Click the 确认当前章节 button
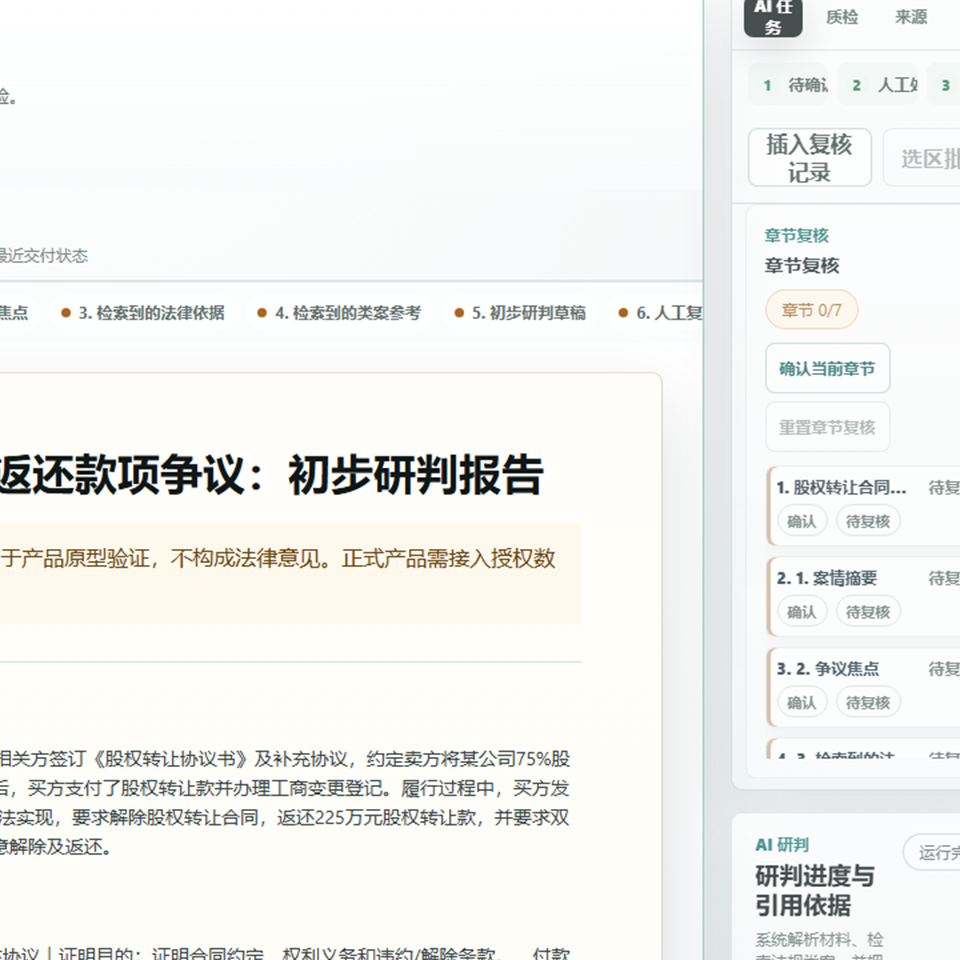 [827, 369]
